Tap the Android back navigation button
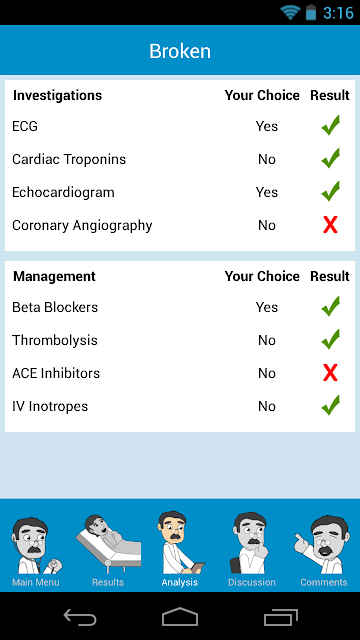360x640 pixels. click(80, 617)
